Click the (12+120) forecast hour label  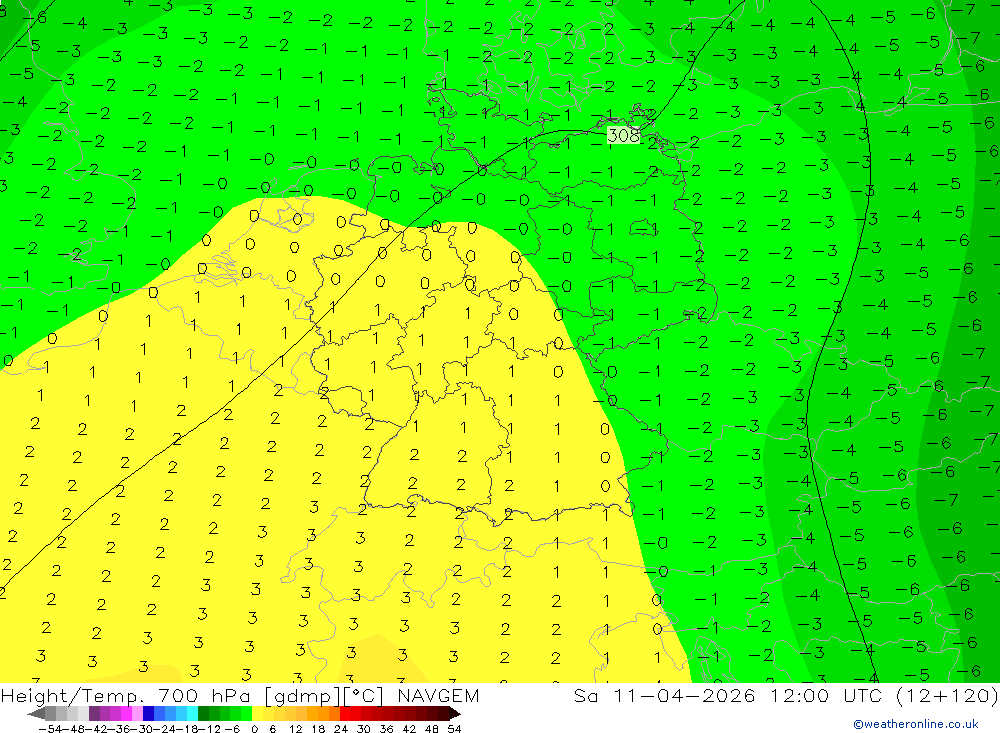point(947,695)
